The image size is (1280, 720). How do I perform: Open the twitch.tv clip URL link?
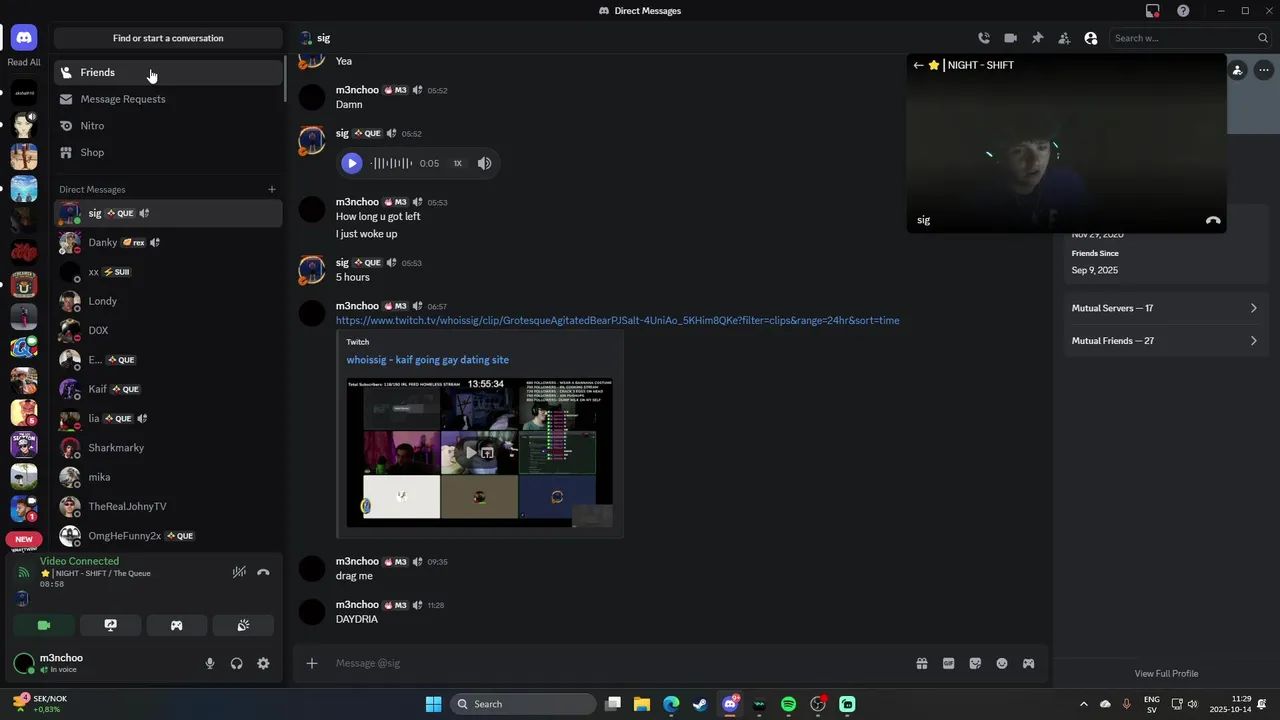pos(617,320)
